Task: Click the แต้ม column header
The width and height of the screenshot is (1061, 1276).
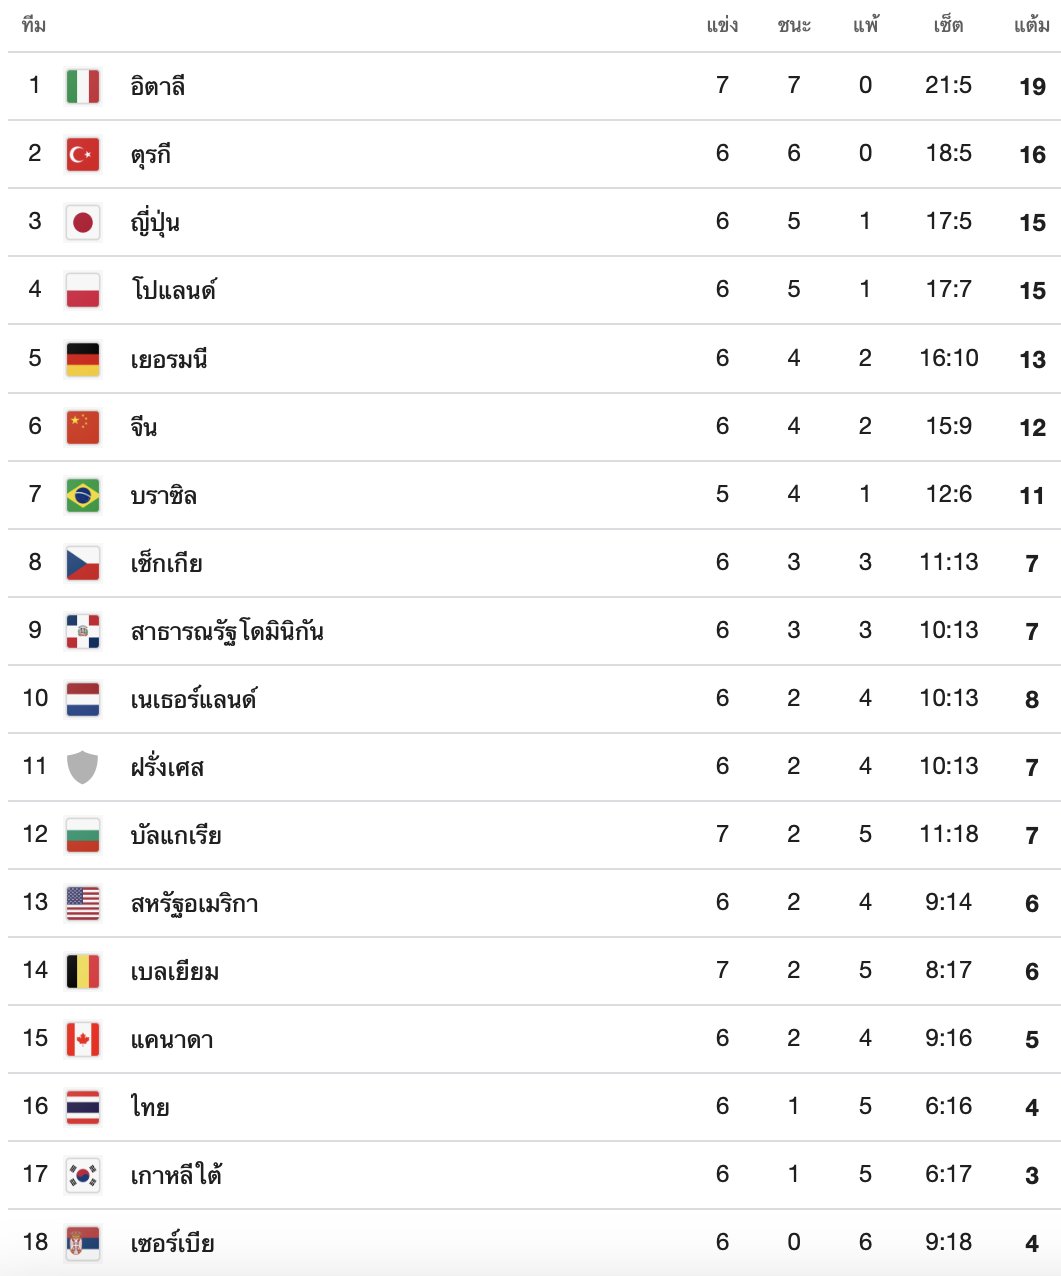Action: point(1032,25)
